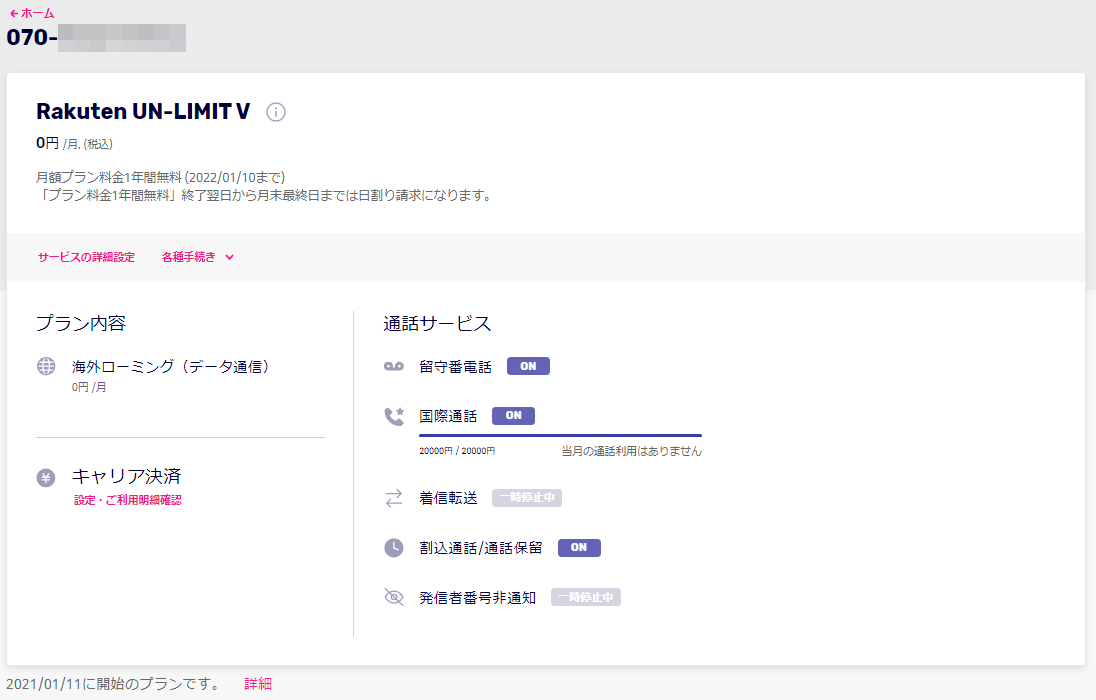Toggle 留守番電話 ON switch
The width and height of the screenshot is (1096, 700).
pos(528,366)
